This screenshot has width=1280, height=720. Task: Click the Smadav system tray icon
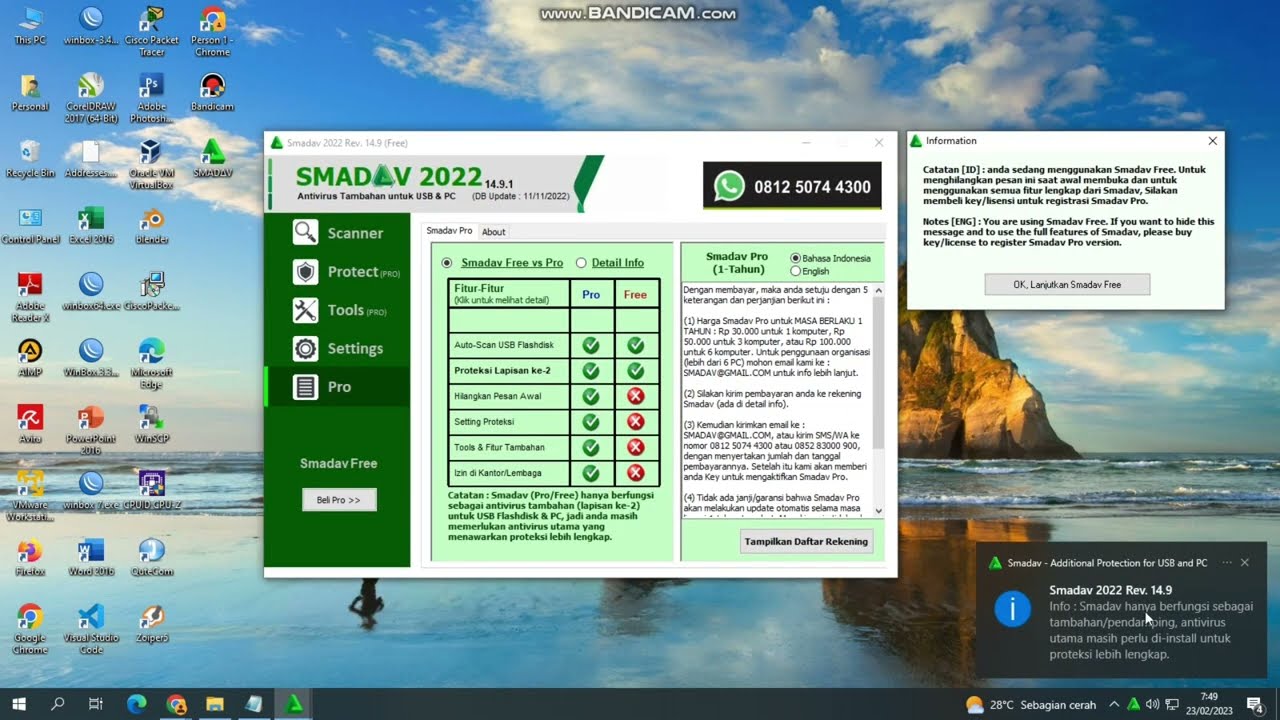[1133, 704]
